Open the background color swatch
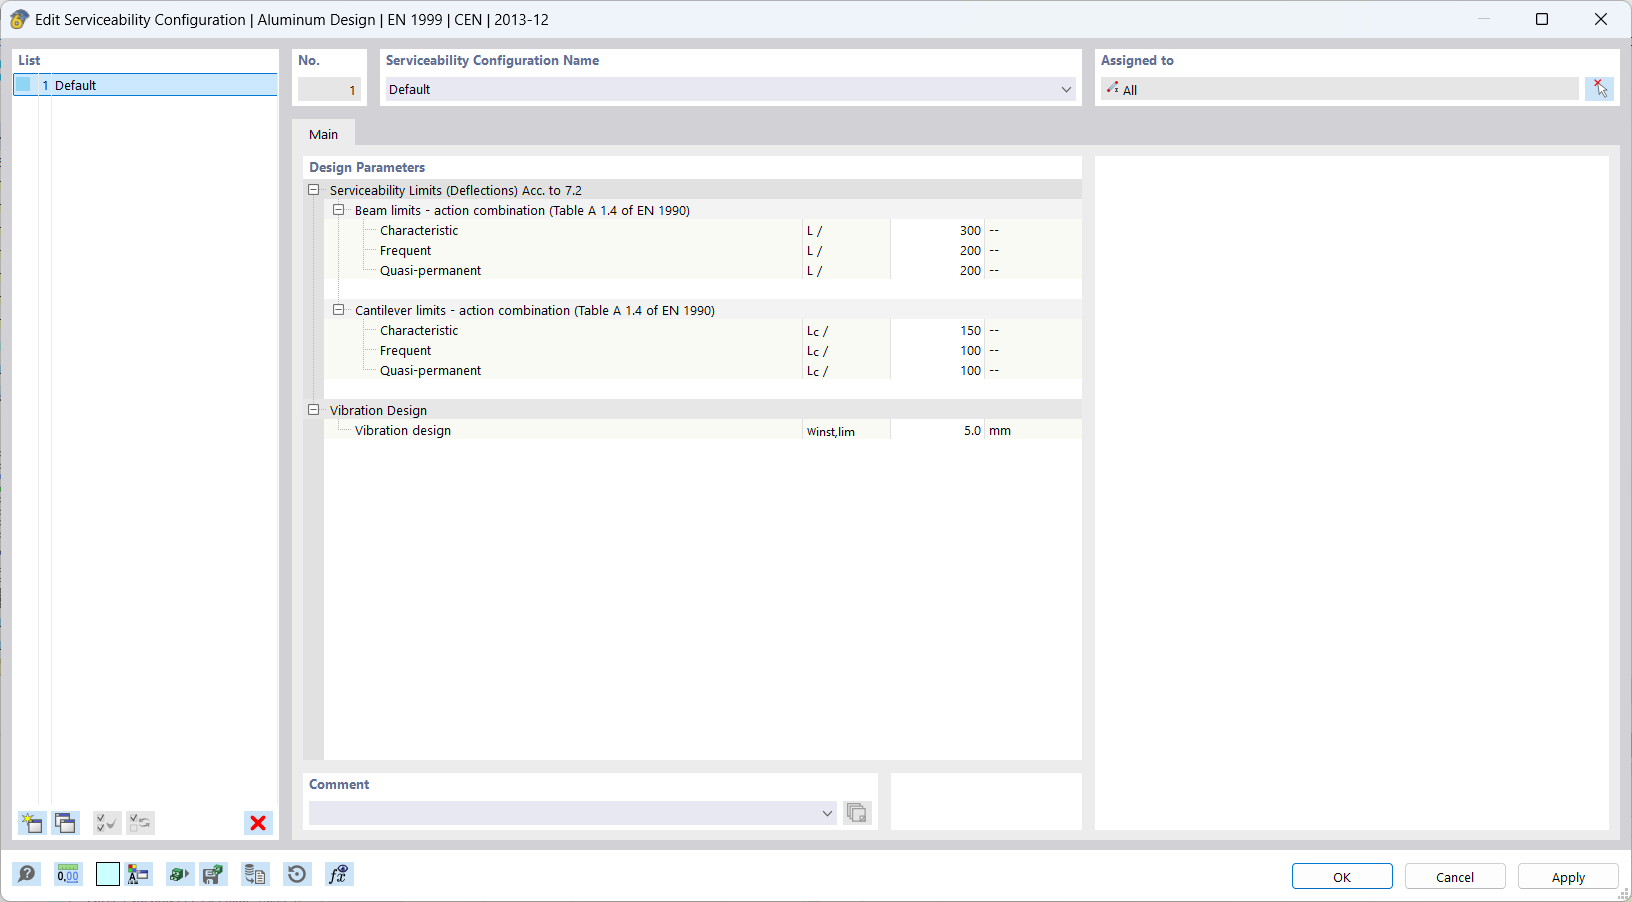This screenshot has width=1632, height=902. 107,874
